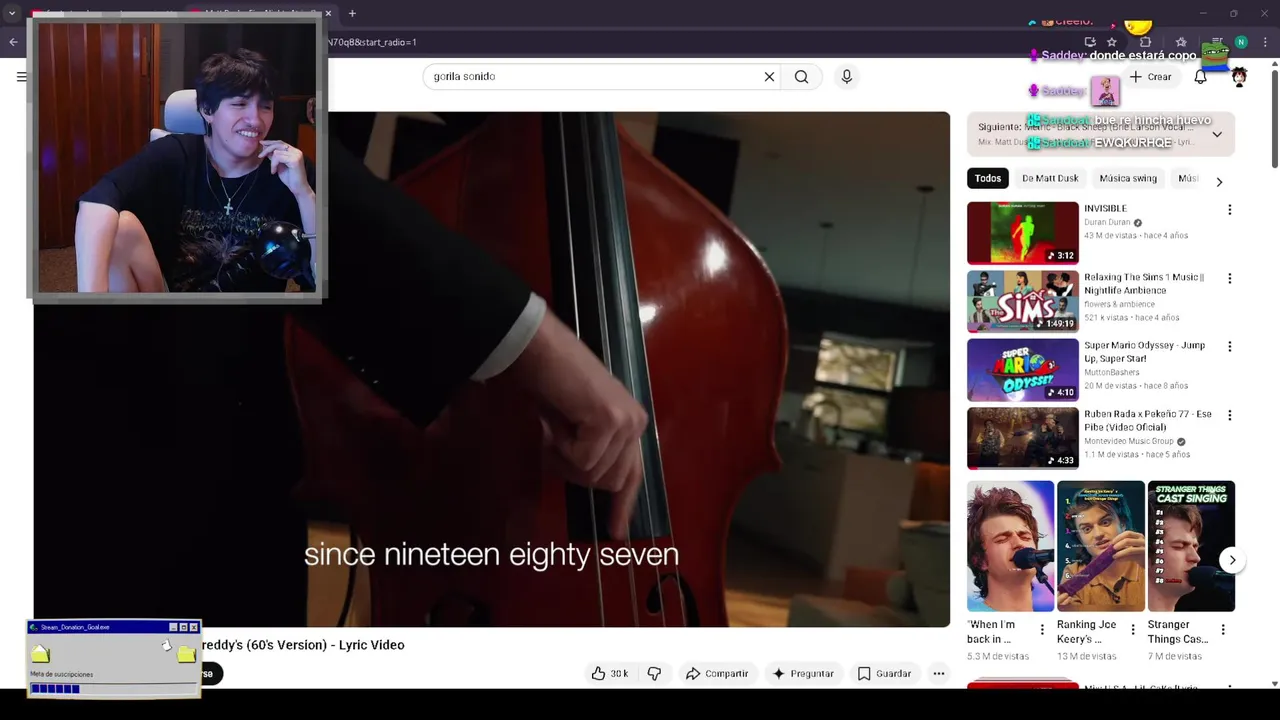This screenshot has height=720, width=1280.
Task: Select the Música swing chip
Action: tap(1128, 178)
